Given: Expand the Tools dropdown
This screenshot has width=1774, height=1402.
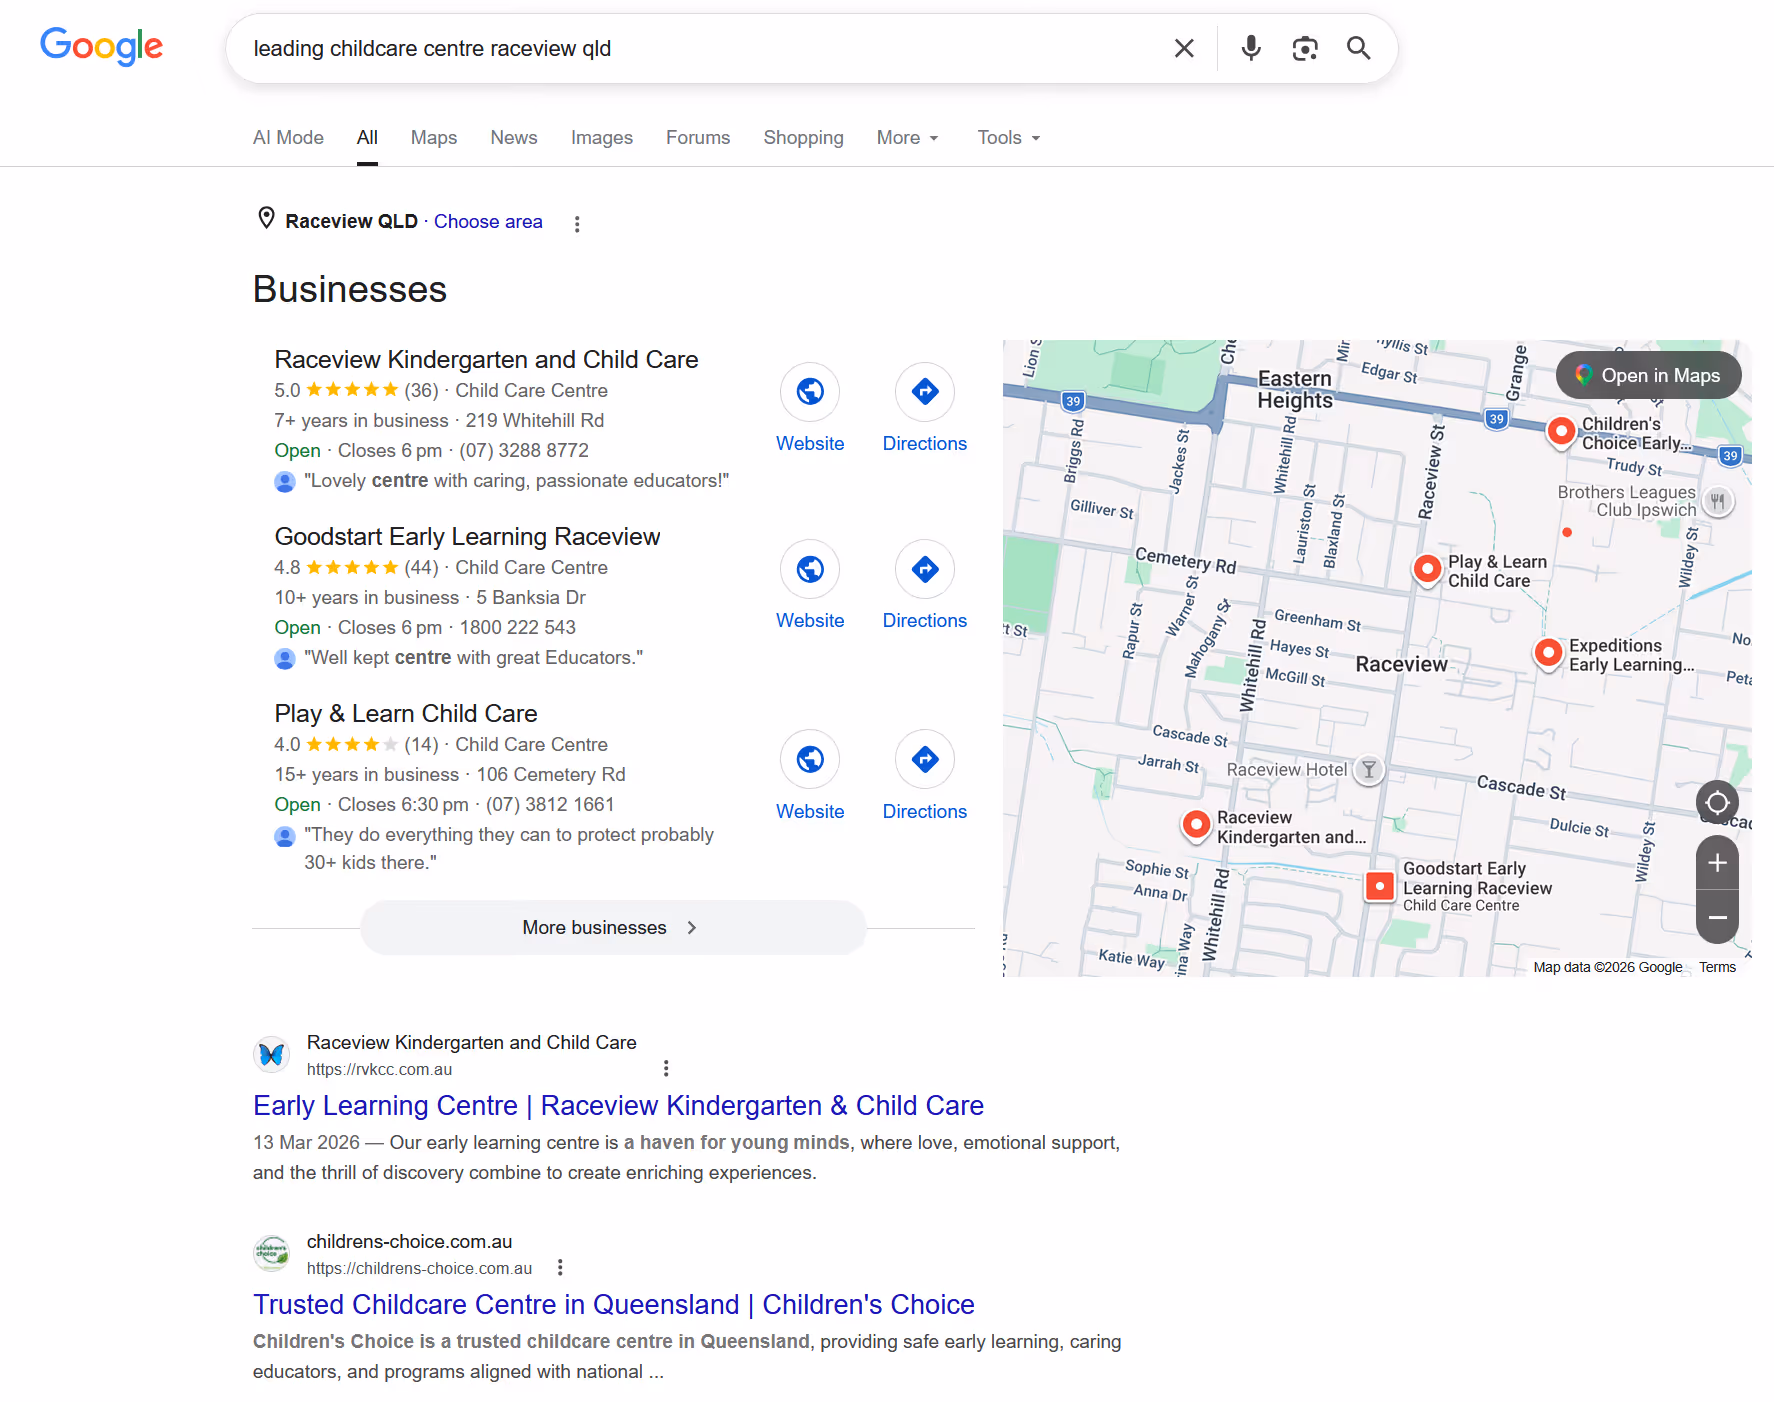Looking at the screenshot, I should 1009,138.
